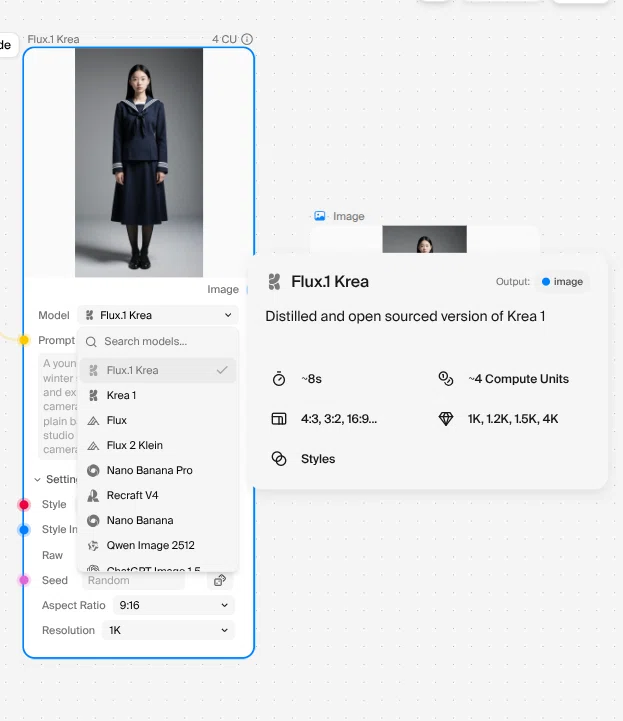Choose the Flux model option
The height and width of the screenshot is (721, 623).
click(158, 420)
